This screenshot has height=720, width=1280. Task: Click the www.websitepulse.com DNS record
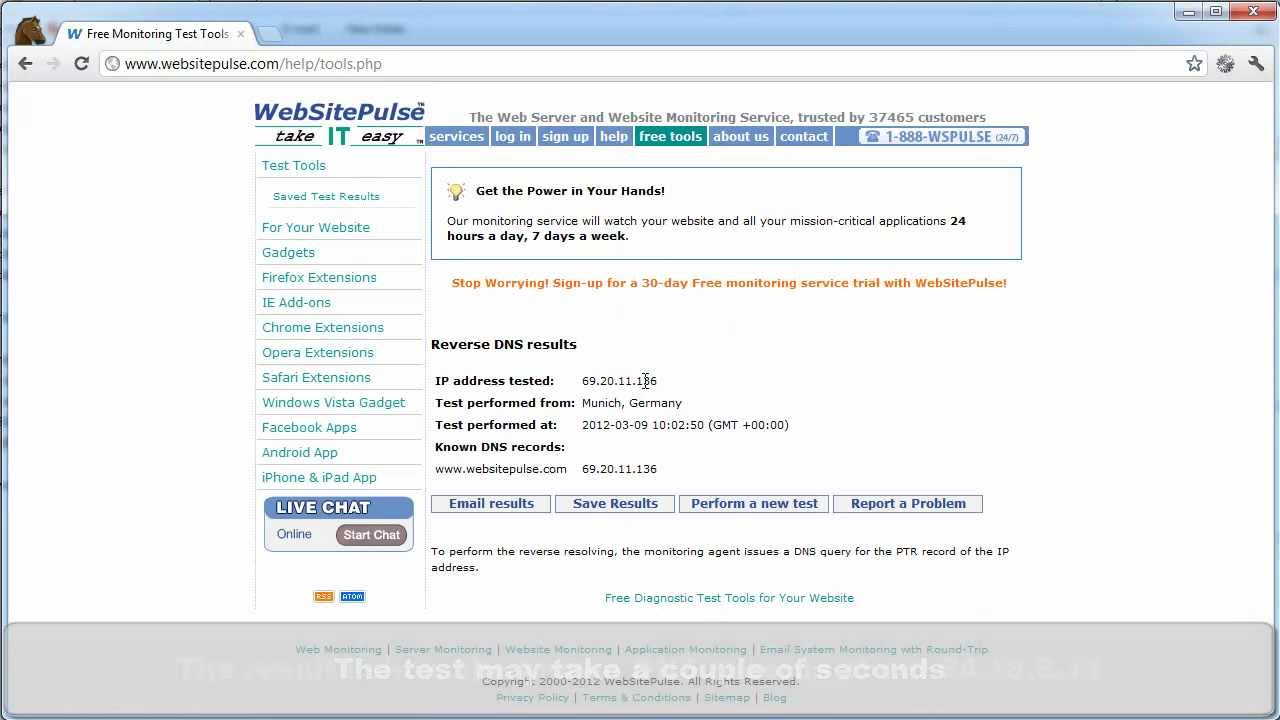[500, 469]
